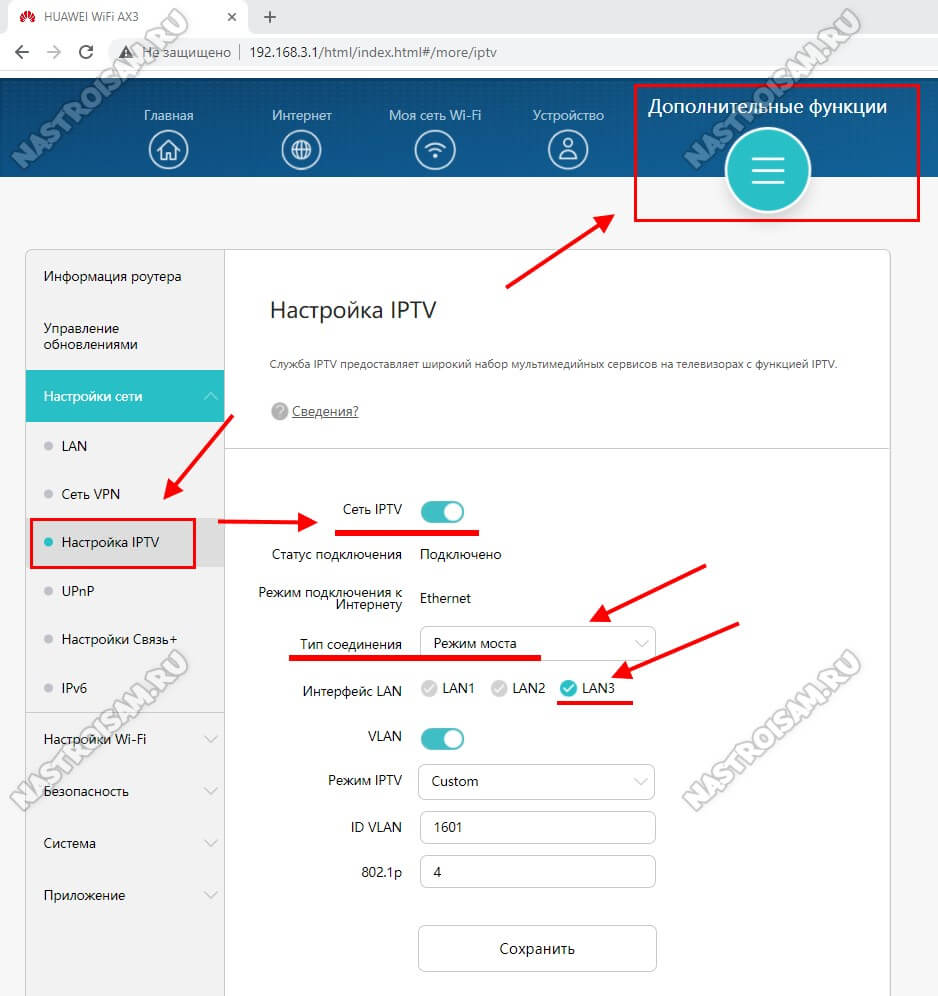This screenshot has height=996, width=938.
Task: Open the Device (Устройство) user icon
Action: click(x=568, y=150)
